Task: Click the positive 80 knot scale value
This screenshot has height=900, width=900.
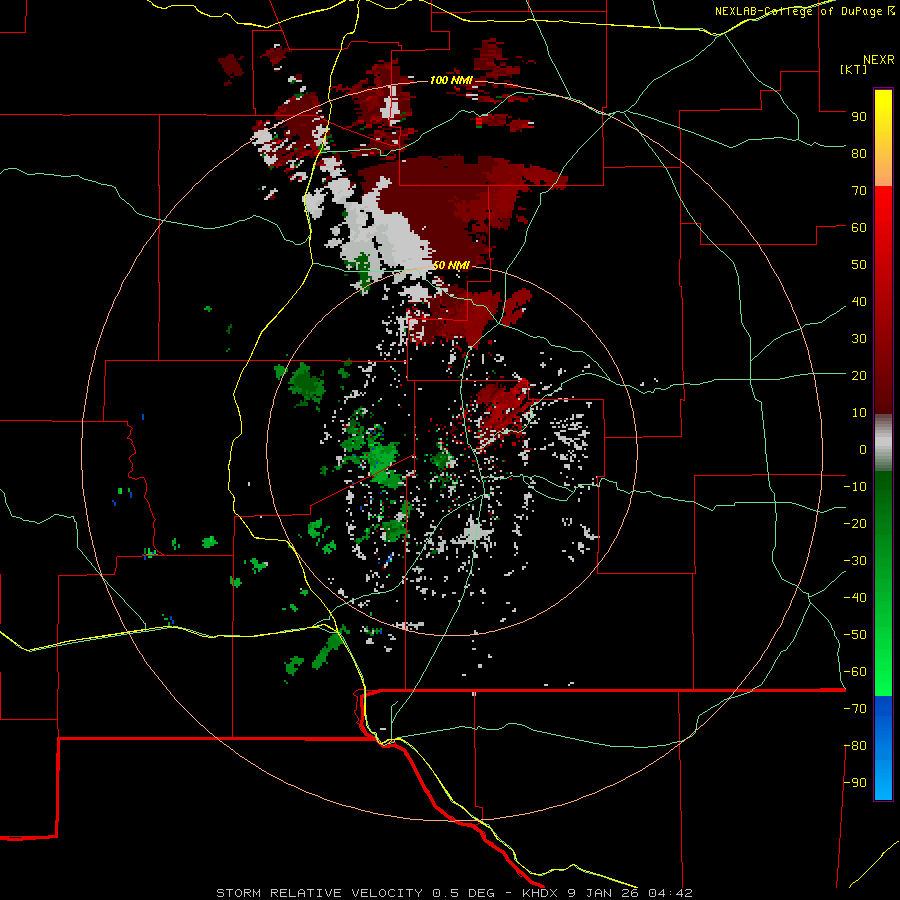Action: 859,153
